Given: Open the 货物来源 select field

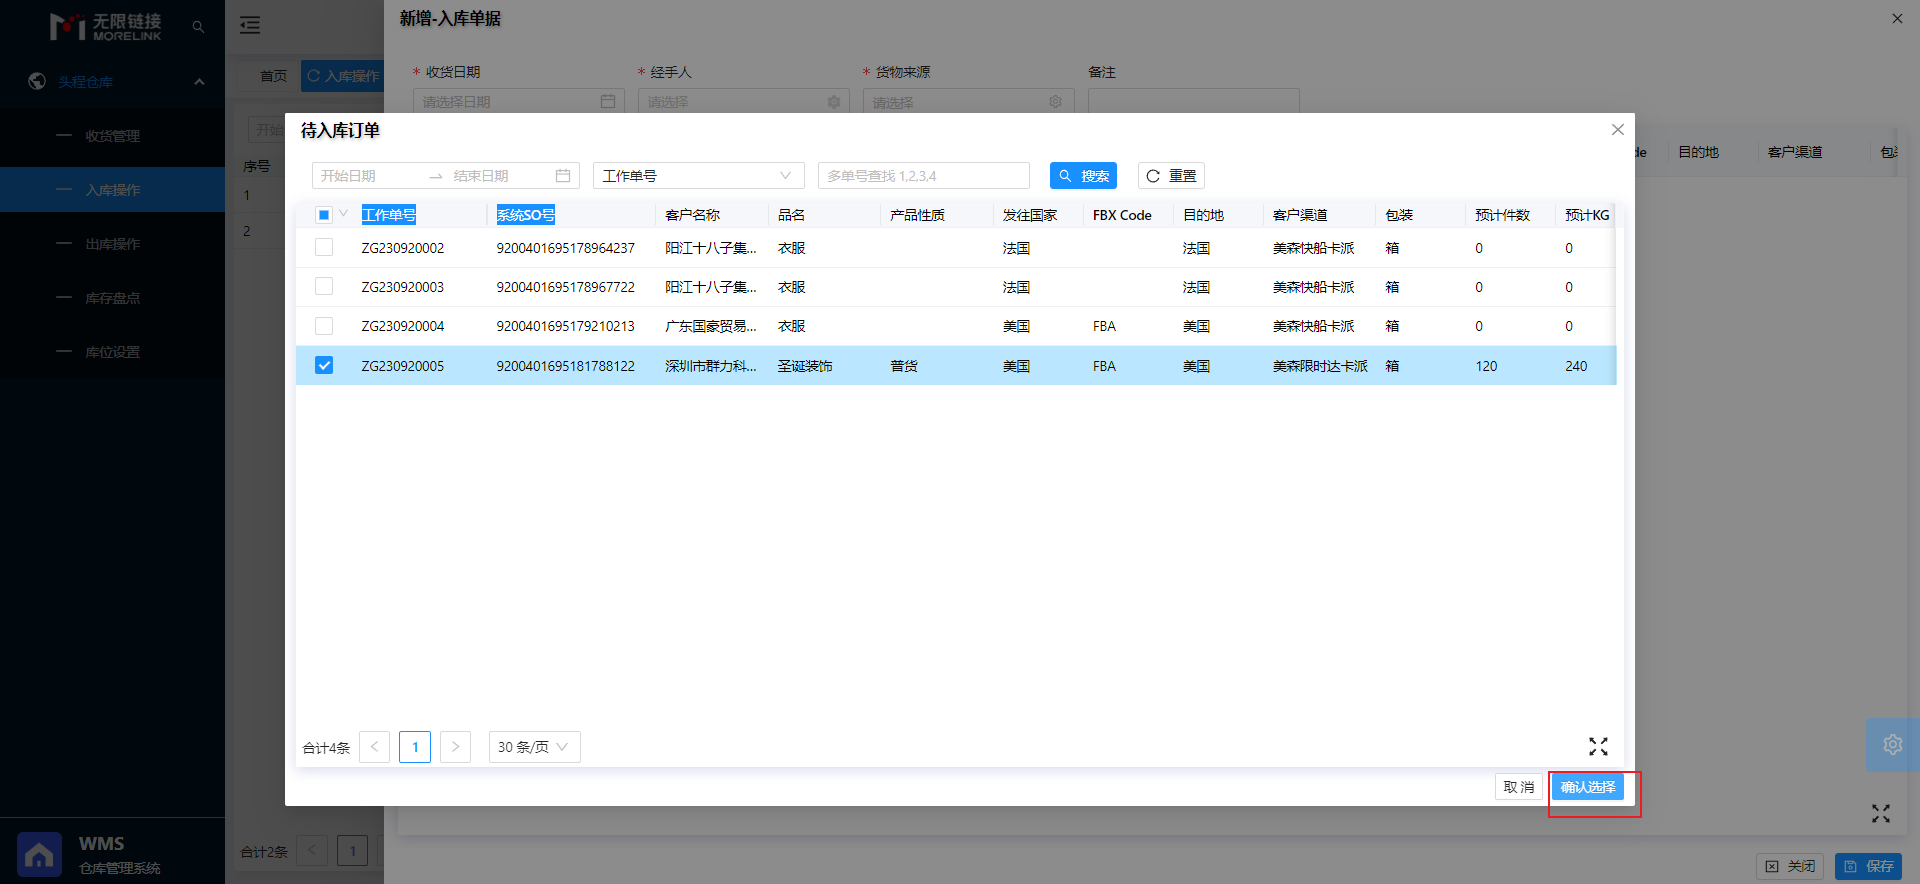Looking at the screenshot, I should click(969, 102).
